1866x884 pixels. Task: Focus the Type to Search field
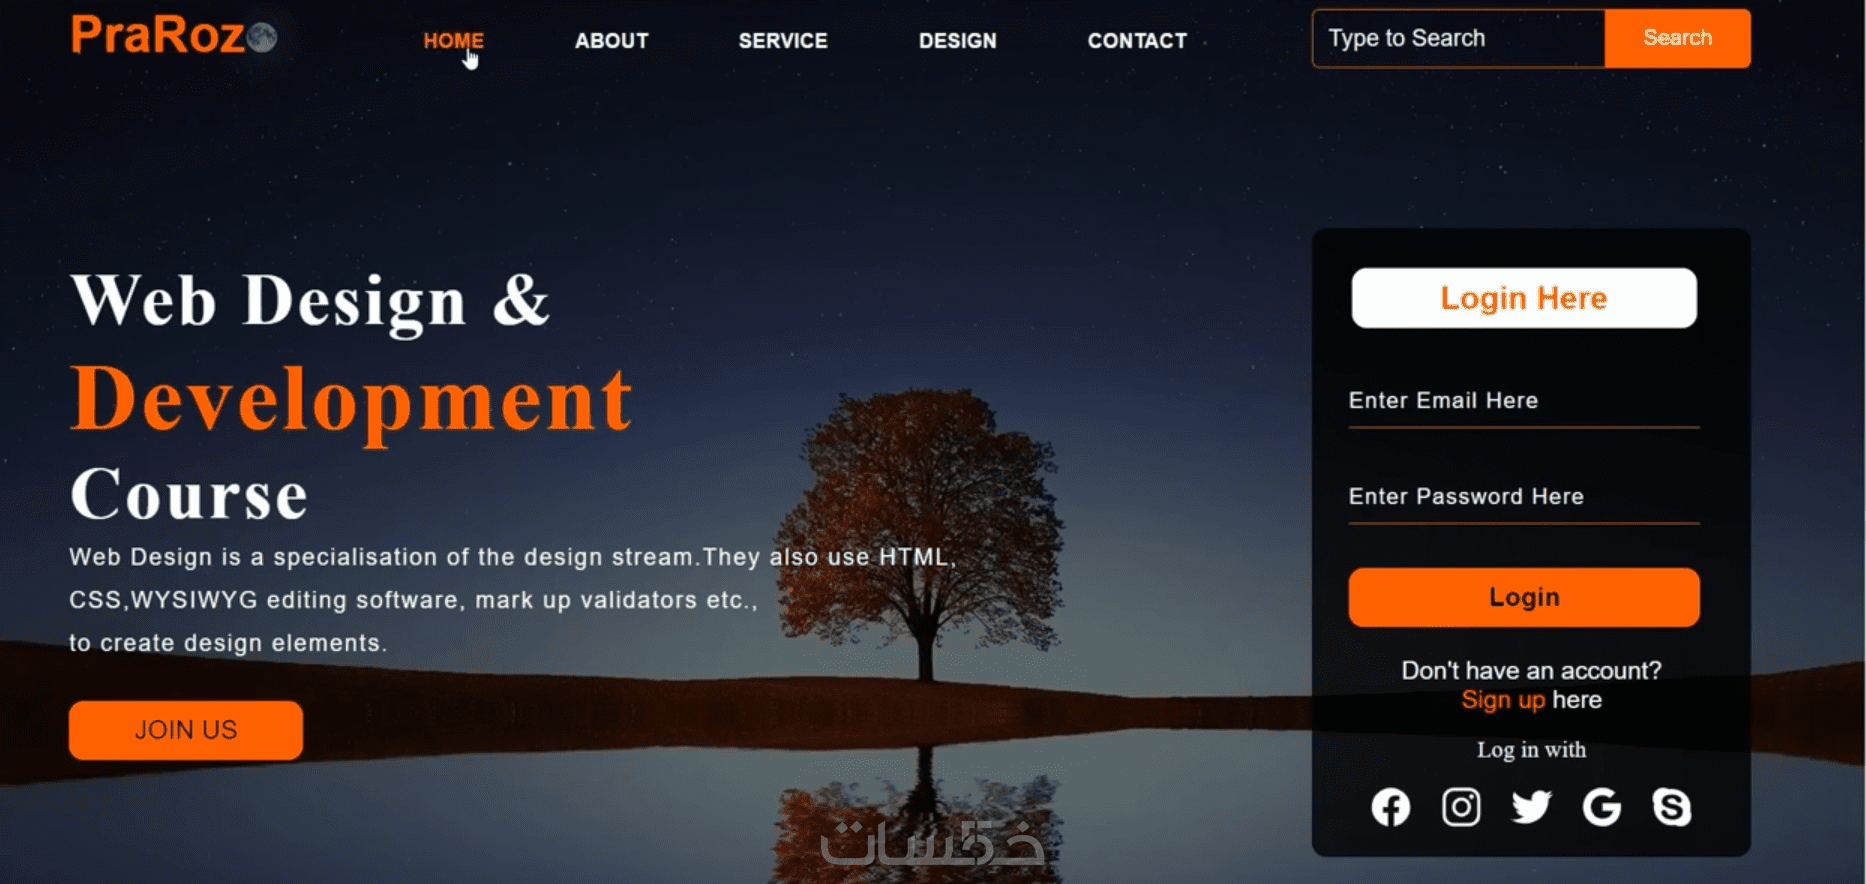pos(1458,38)
